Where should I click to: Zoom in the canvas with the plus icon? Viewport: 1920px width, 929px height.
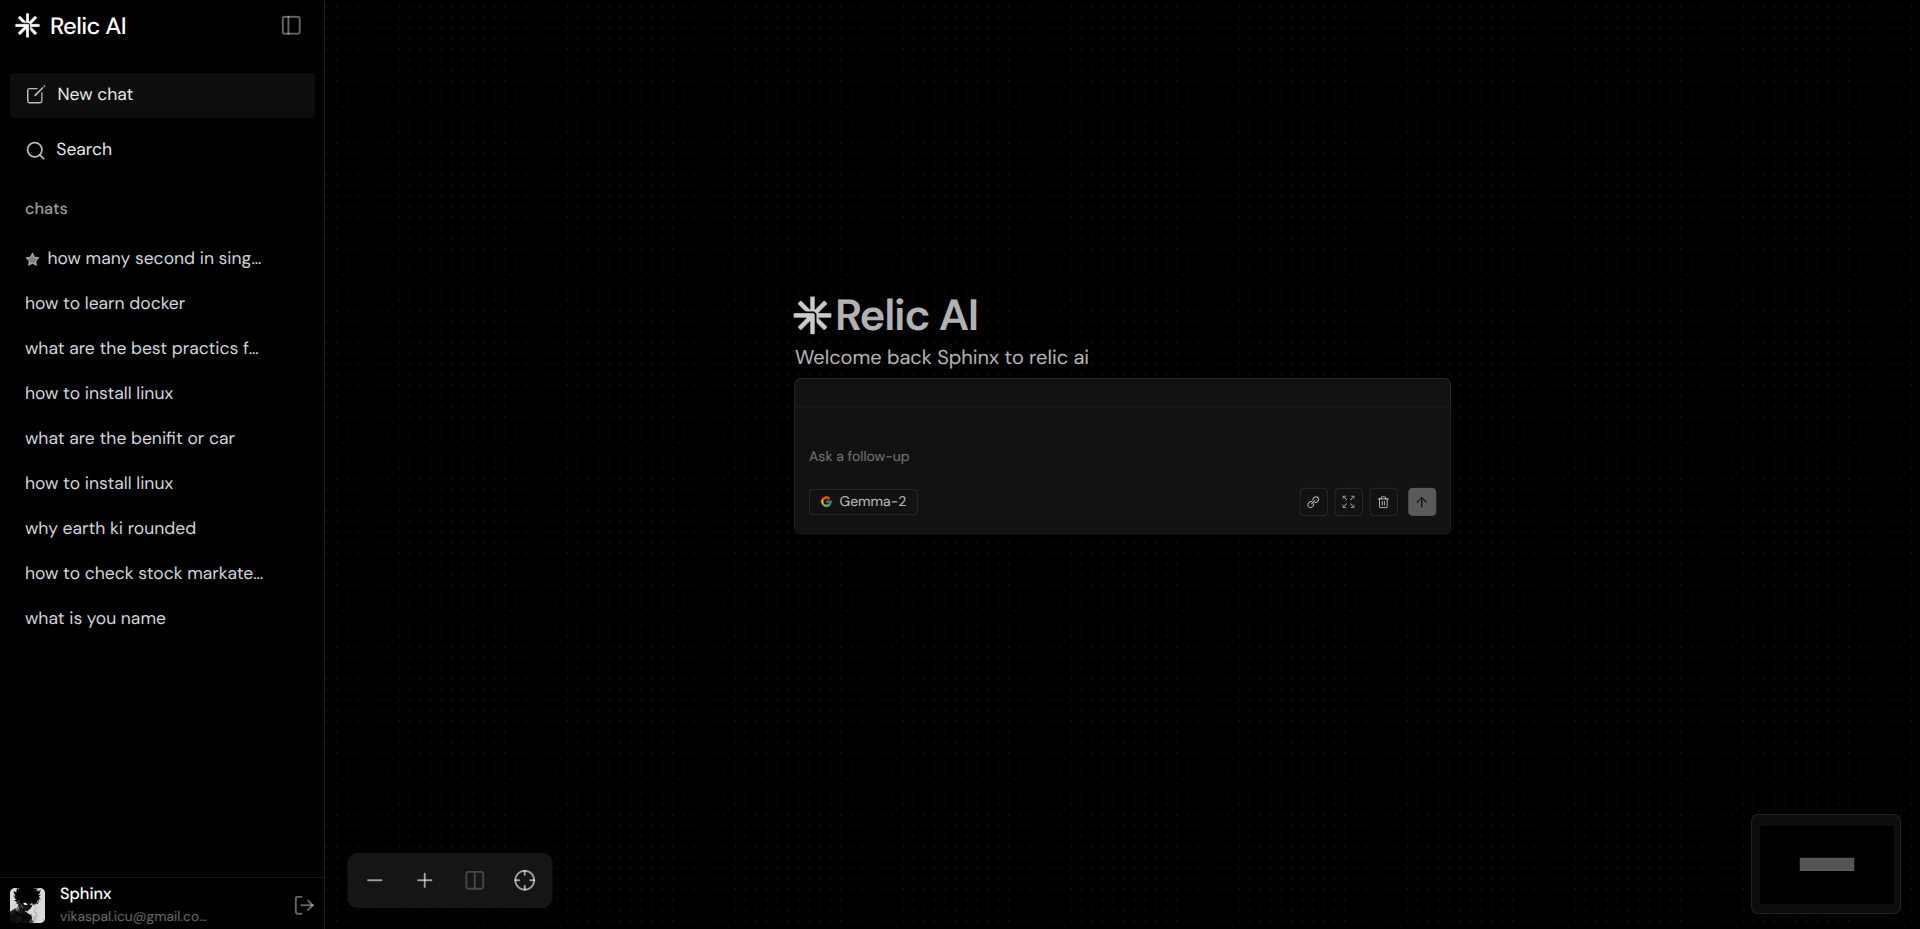(x=425, y=880)
